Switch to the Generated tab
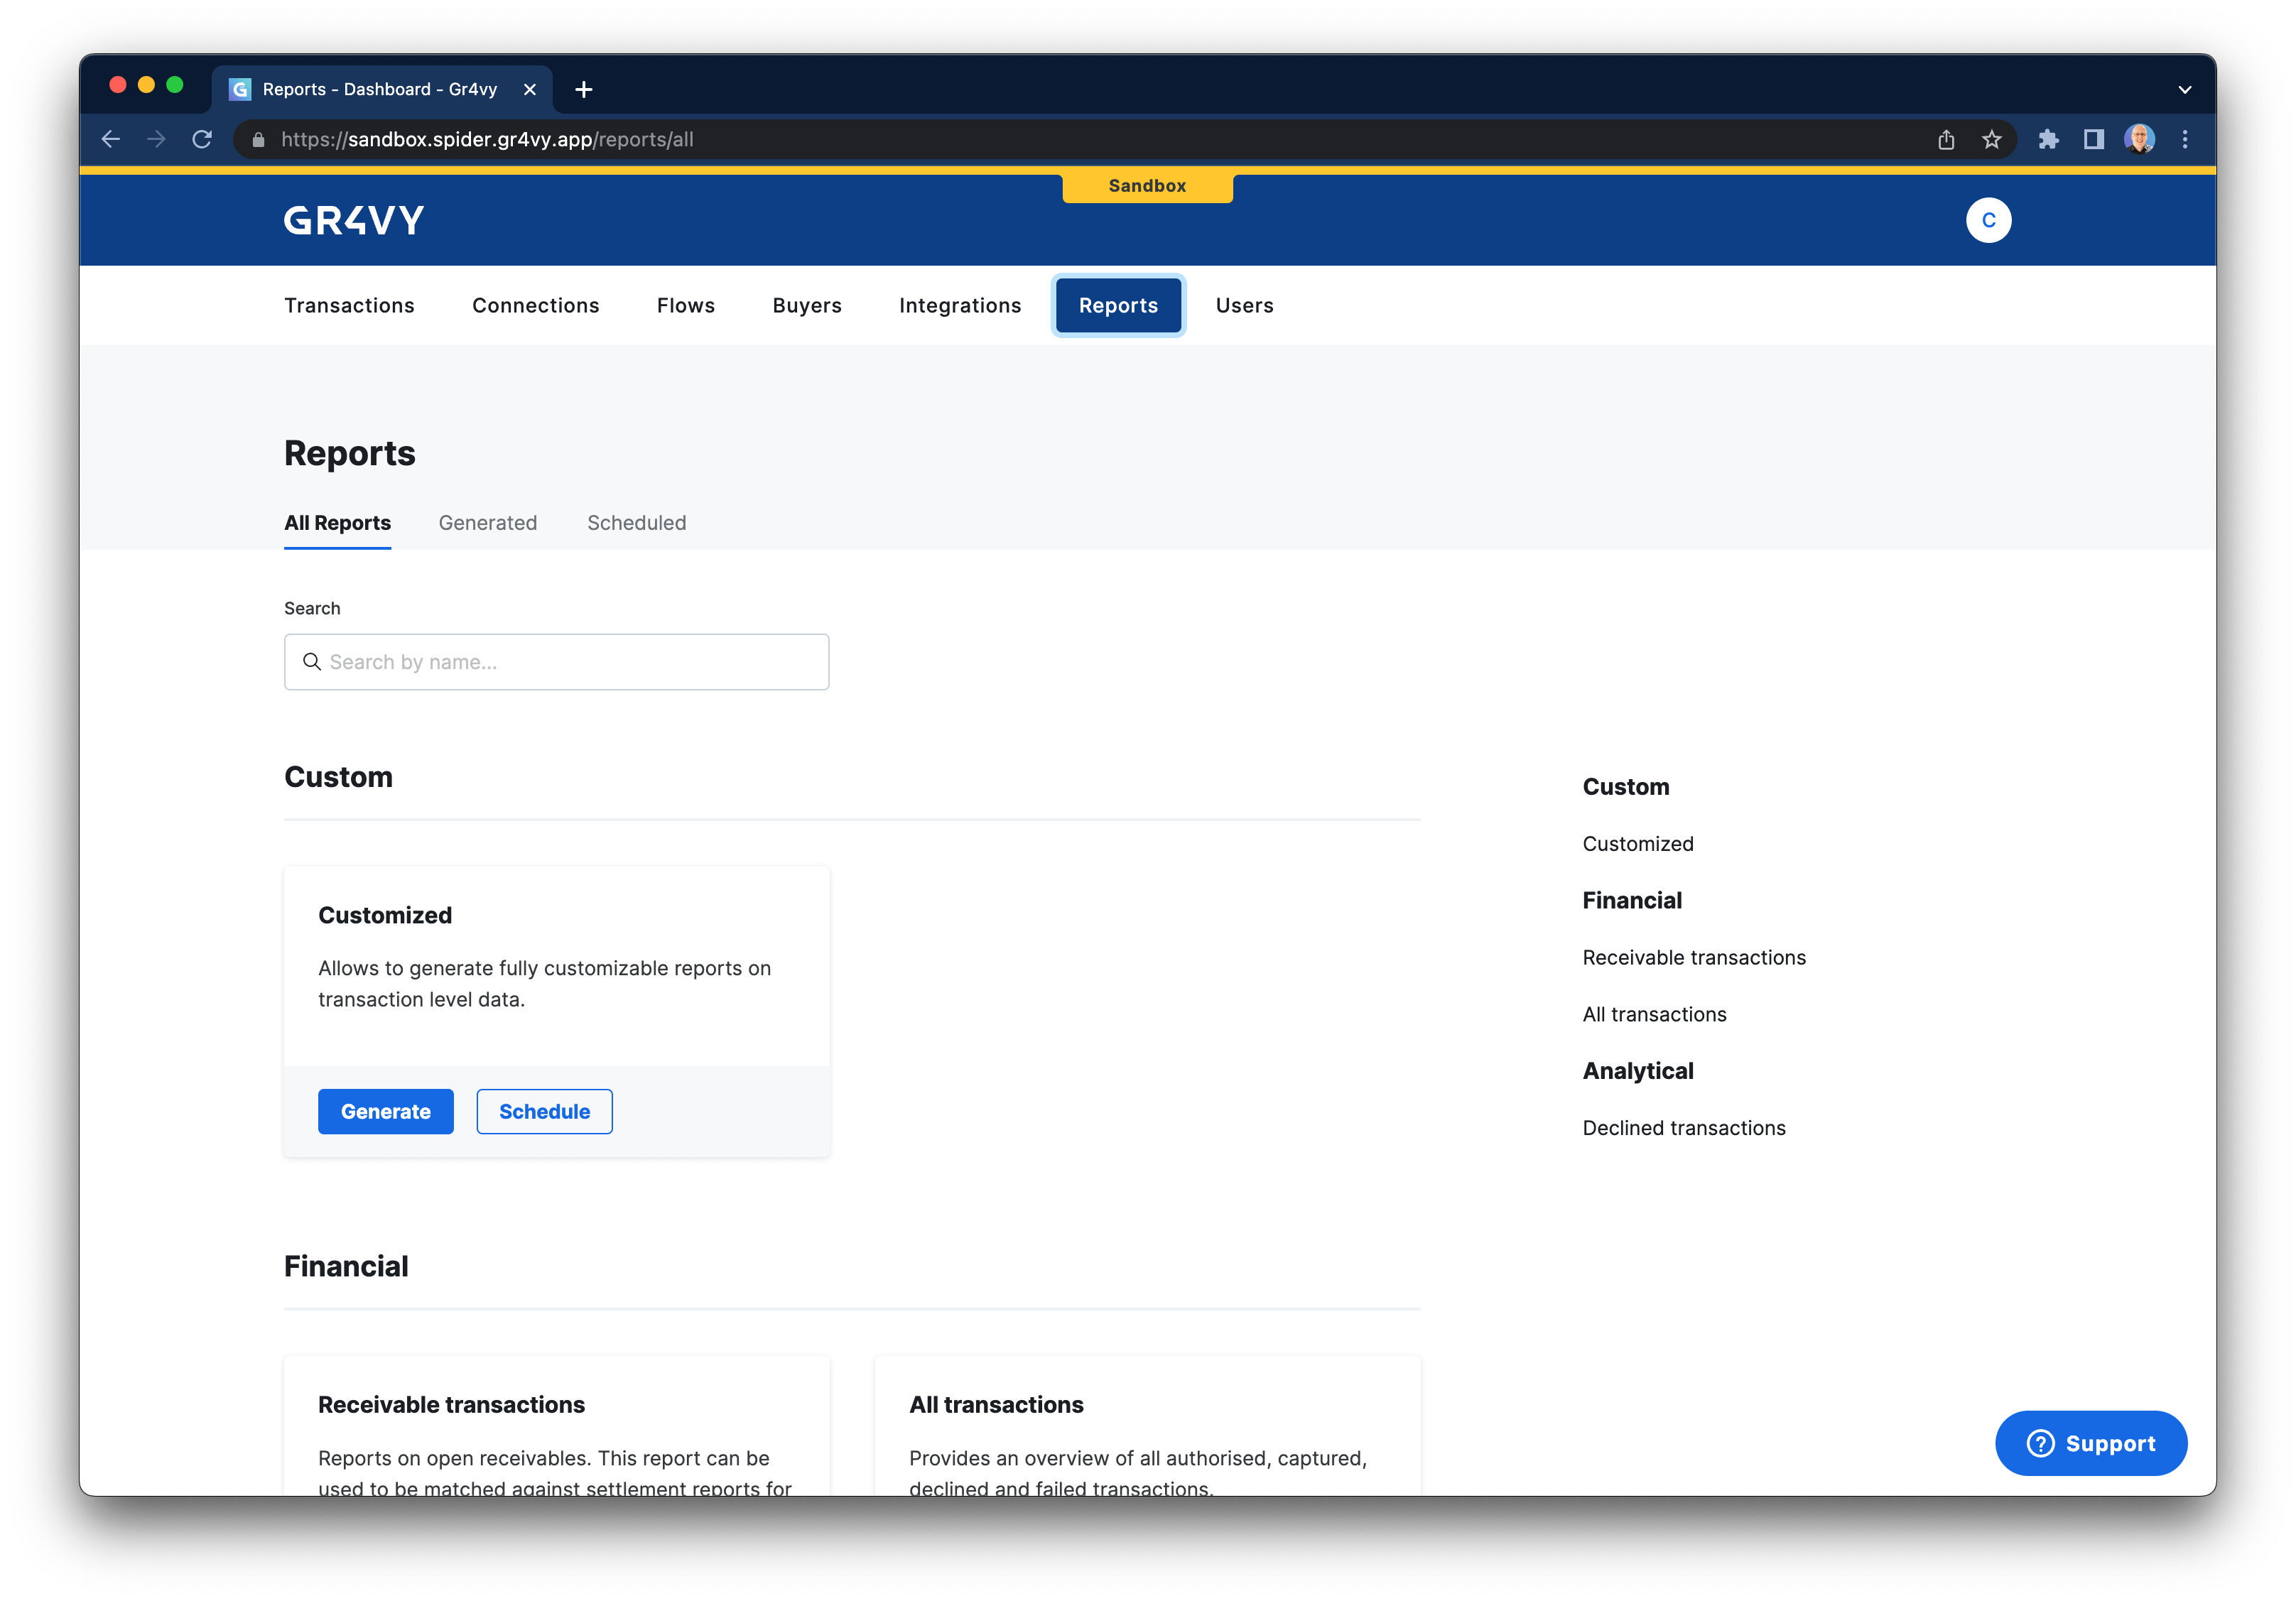The width and height of the screenshot is (2296, 1601). click(487, 523)
